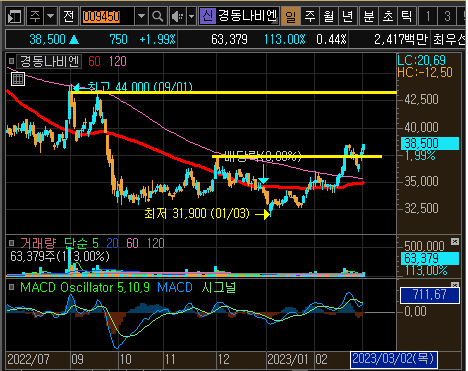Select the period button 1

[428, 16]
